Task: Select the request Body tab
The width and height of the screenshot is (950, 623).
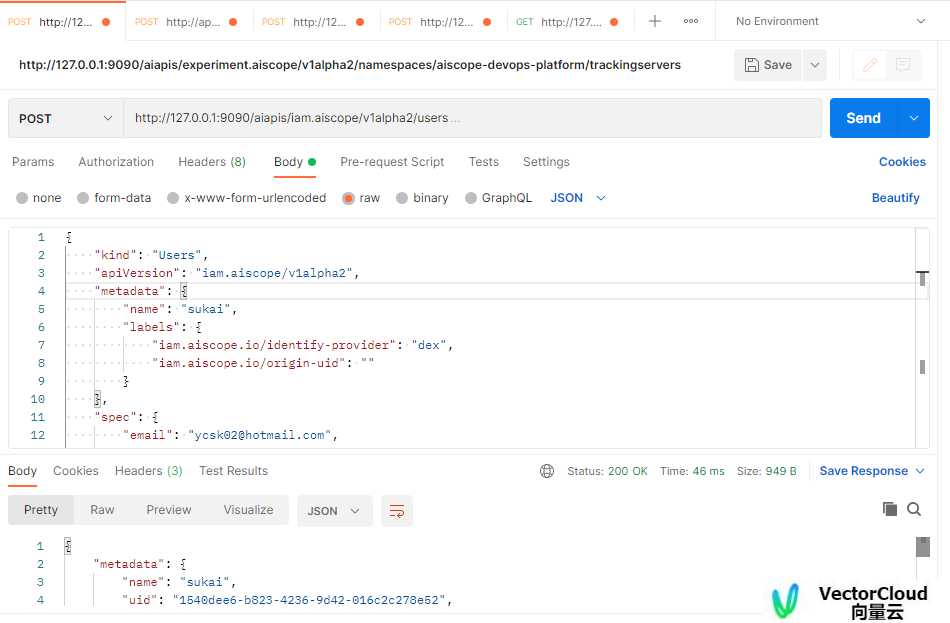Action: pyautogui.click(x=294, y=162)
